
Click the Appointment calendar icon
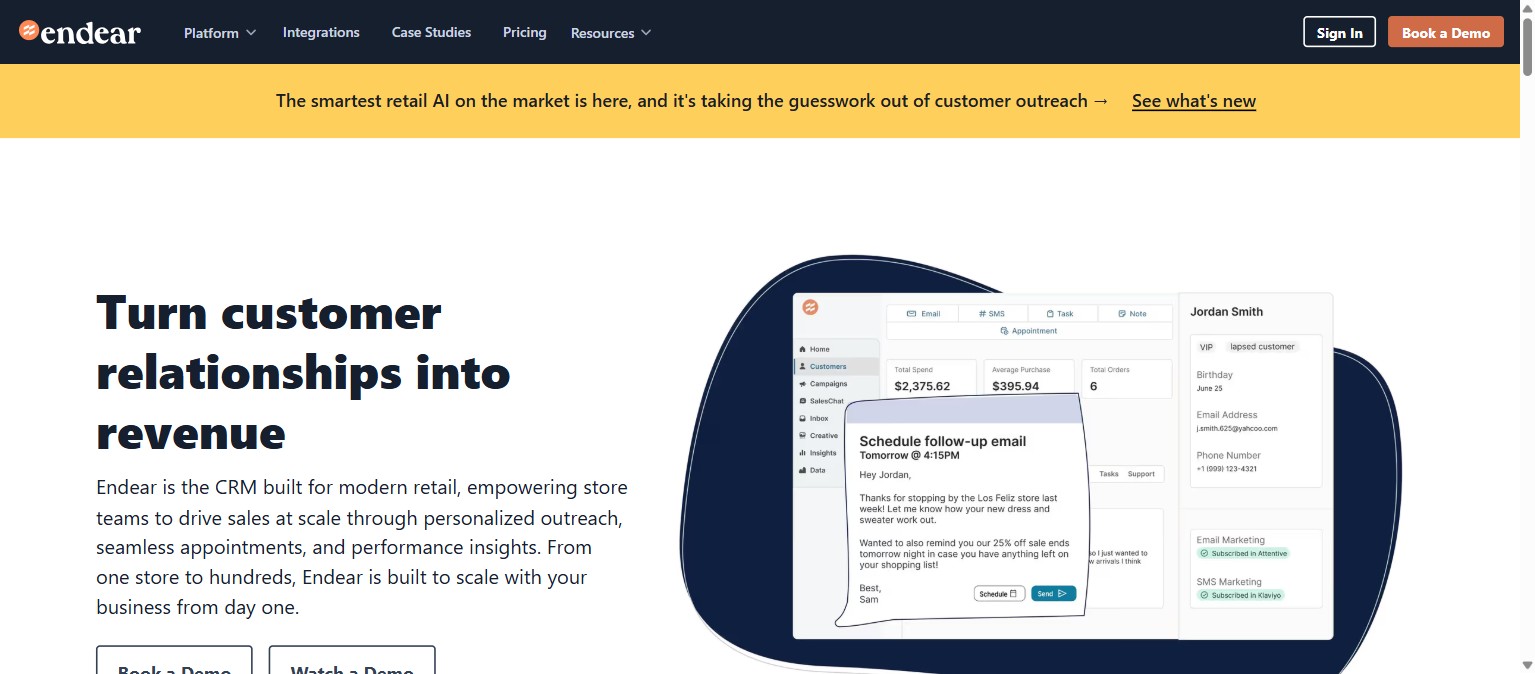coord(1004,331)
